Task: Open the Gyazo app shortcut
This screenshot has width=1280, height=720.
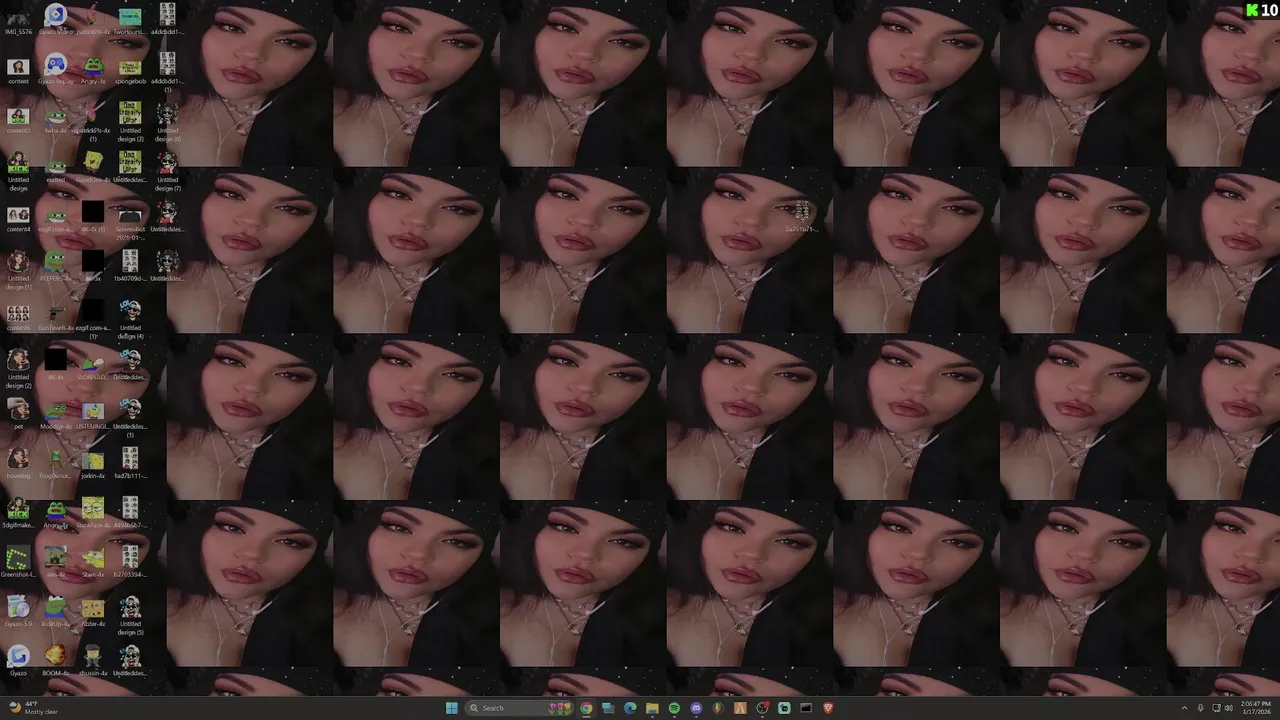Action: (x=18, y=661)
